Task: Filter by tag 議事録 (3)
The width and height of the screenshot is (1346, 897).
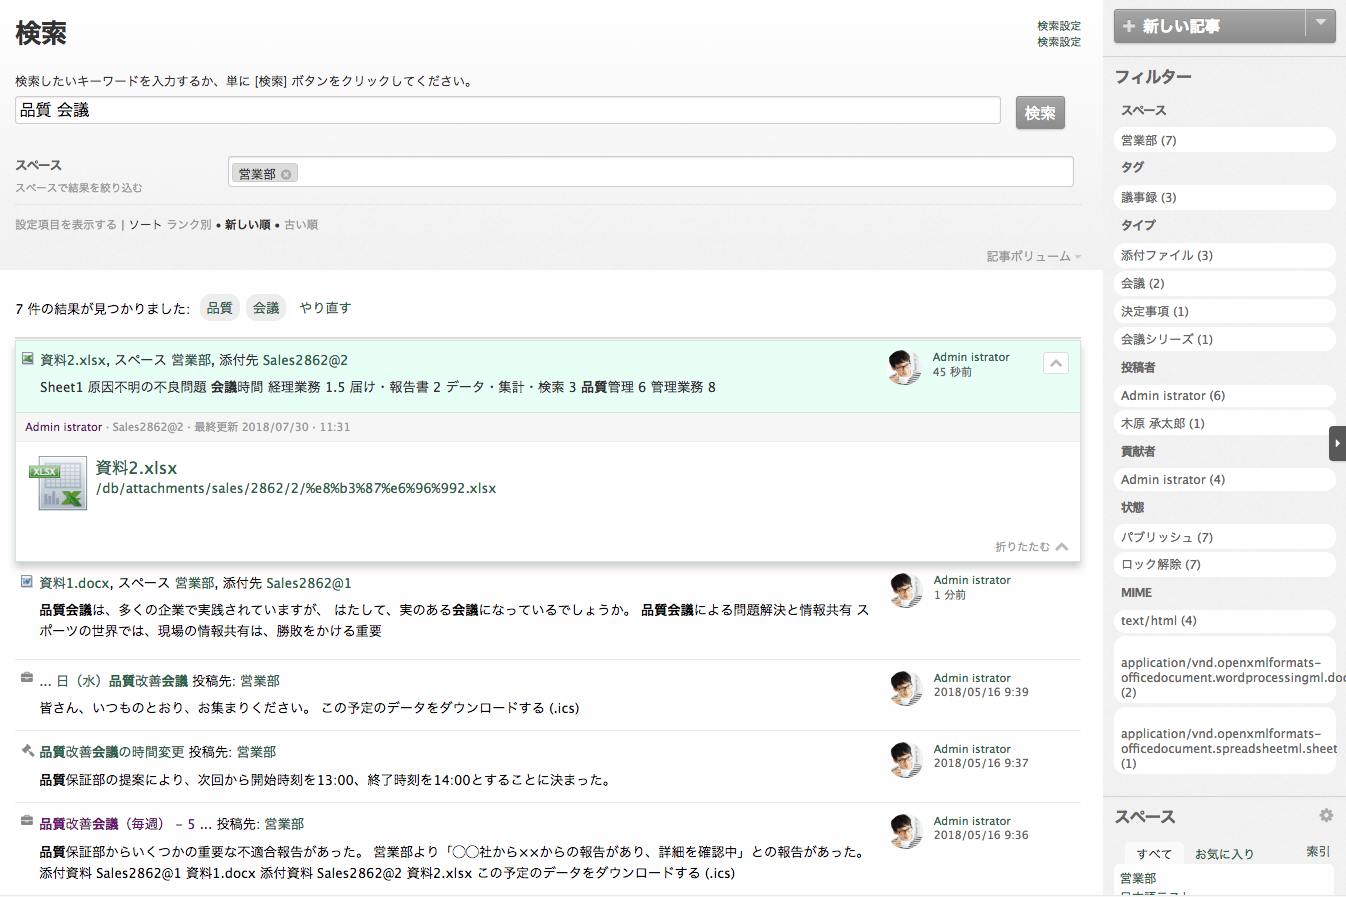Action: point(1225,197)
